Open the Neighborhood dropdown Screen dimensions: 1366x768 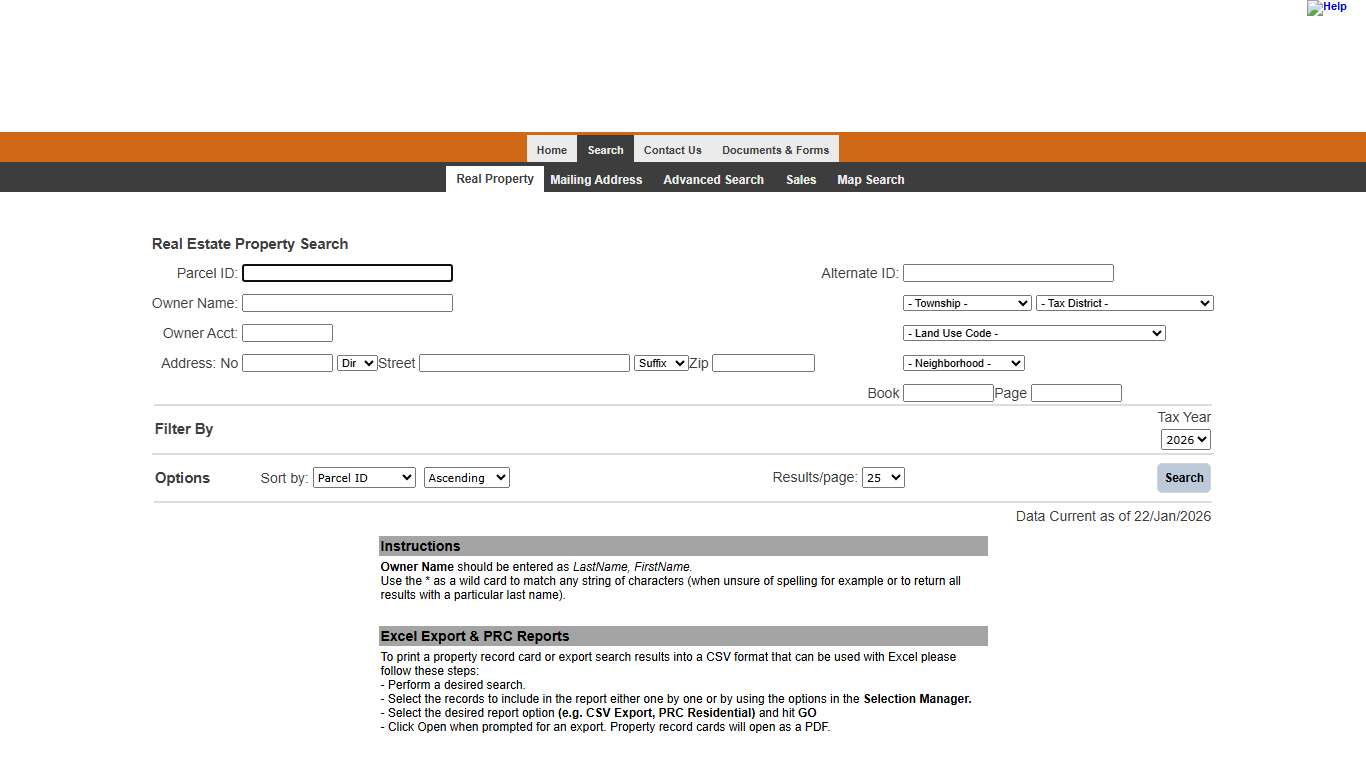click(x=962, y=363)
